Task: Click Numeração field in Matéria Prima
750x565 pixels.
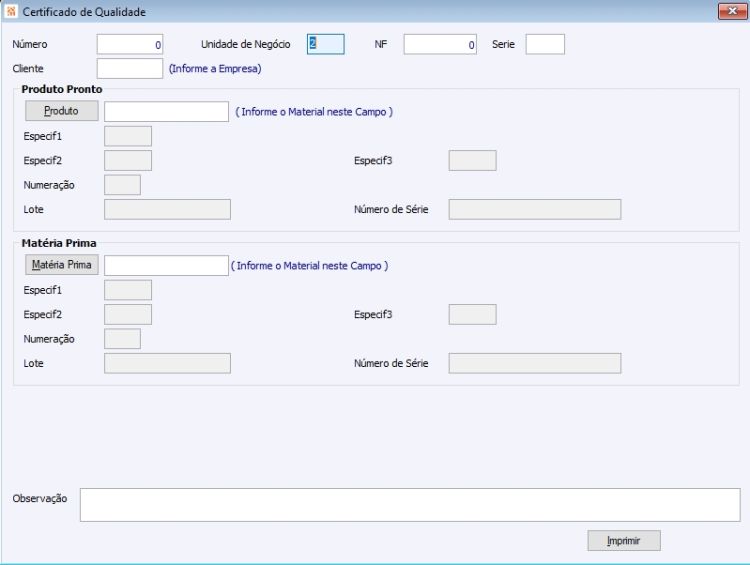Action: point(122,339)
